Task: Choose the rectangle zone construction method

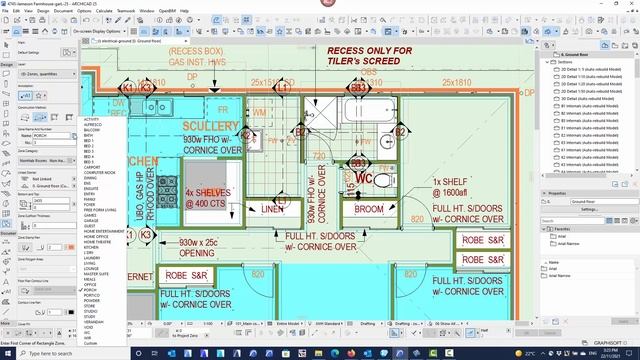Action: [40, 118]
